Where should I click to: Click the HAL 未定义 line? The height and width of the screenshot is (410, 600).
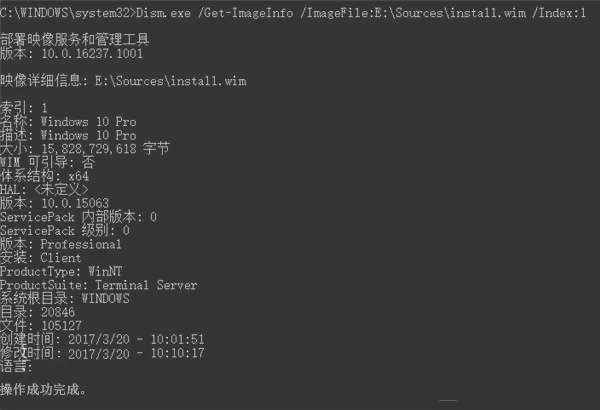pyautogui.click(x=44, y=189)
